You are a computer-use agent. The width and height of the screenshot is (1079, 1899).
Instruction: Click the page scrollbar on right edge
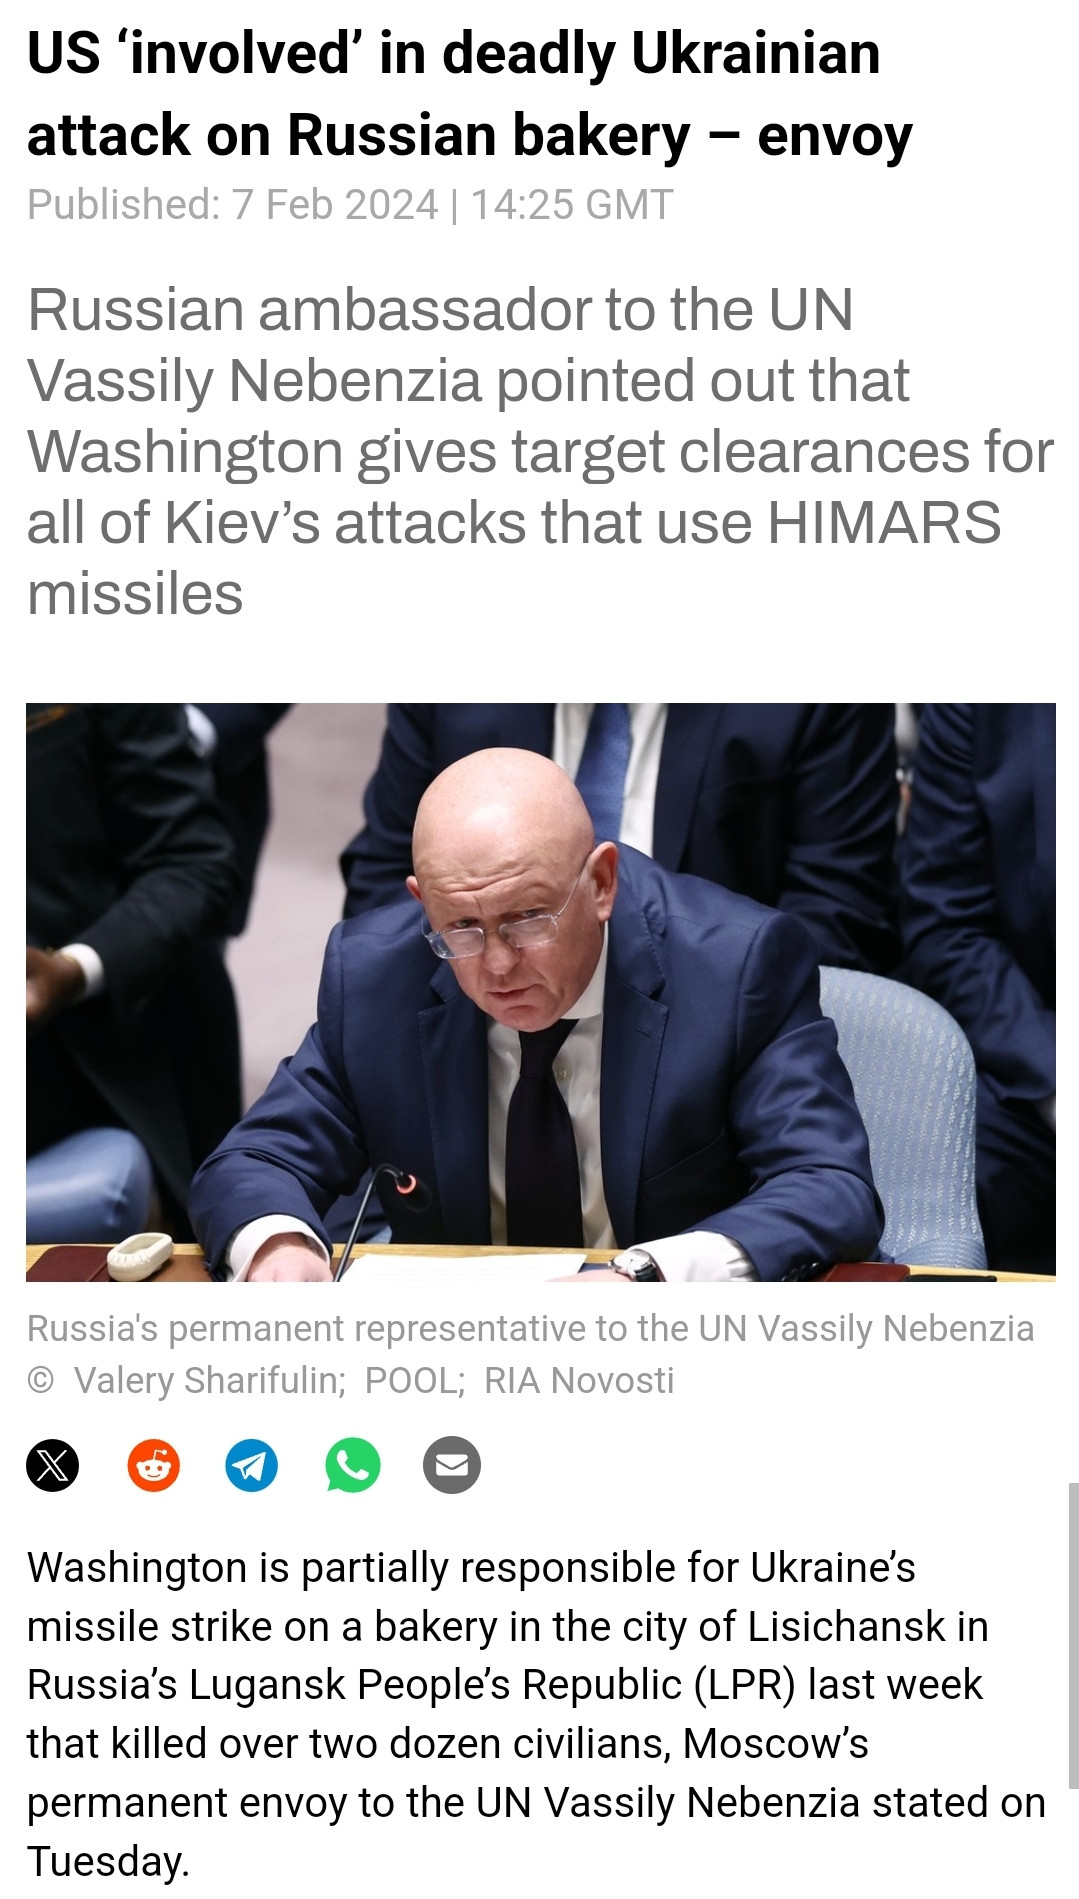point(1073,1637)
